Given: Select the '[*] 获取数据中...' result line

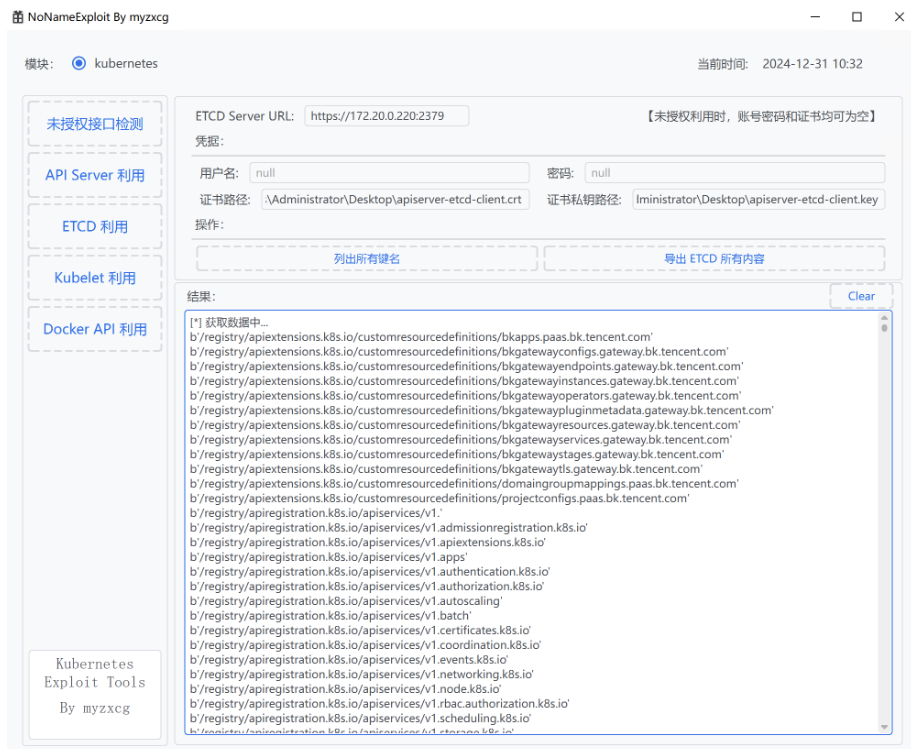Looking at the screenshot, I should coord(229,322).
